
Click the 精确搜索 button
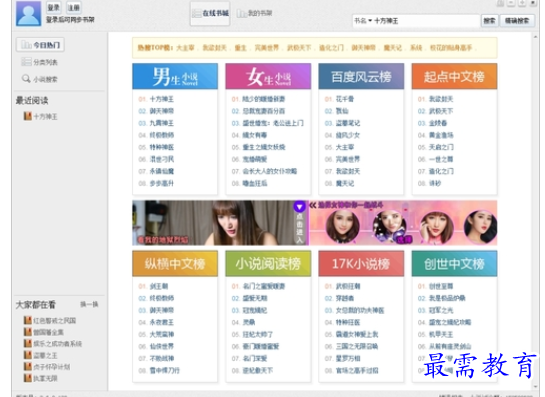click(517, 21)
